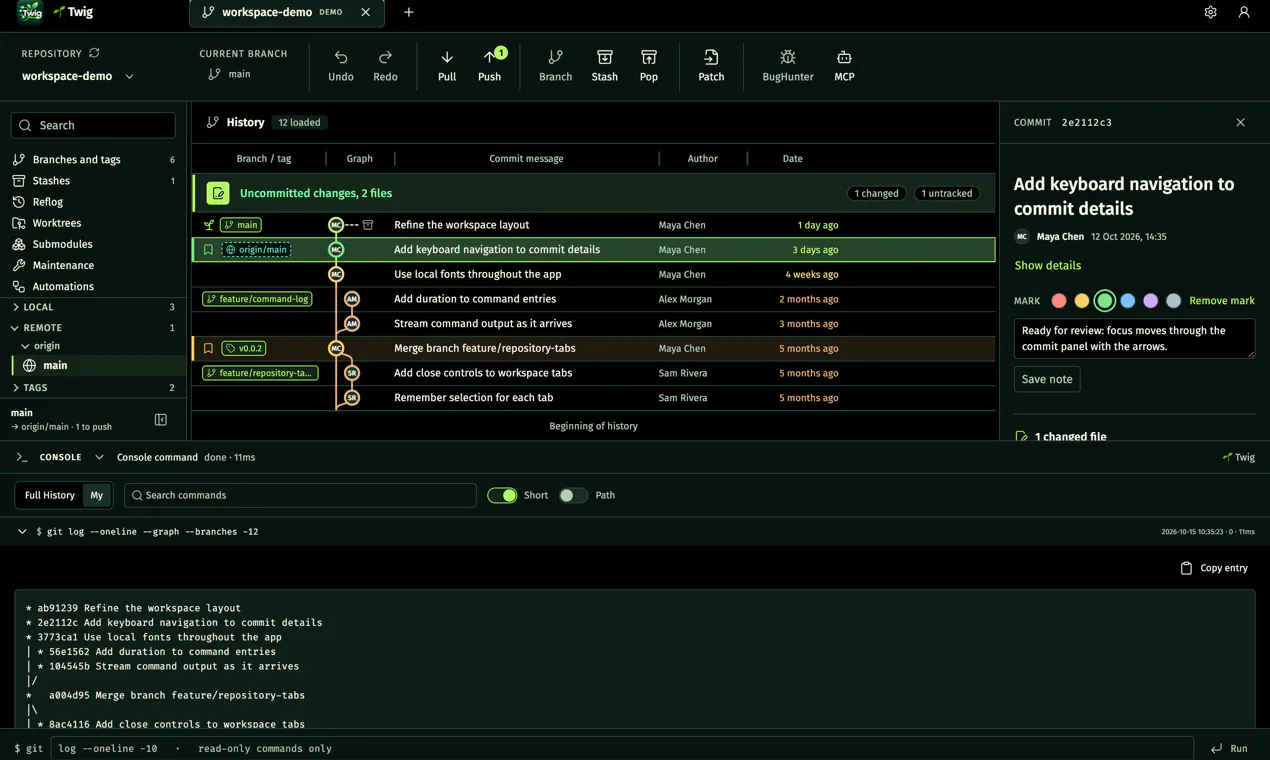Switch to Full History view
Image resolution: width=1270 pixels, height=760 pixels.
click(x=50, y=495)
